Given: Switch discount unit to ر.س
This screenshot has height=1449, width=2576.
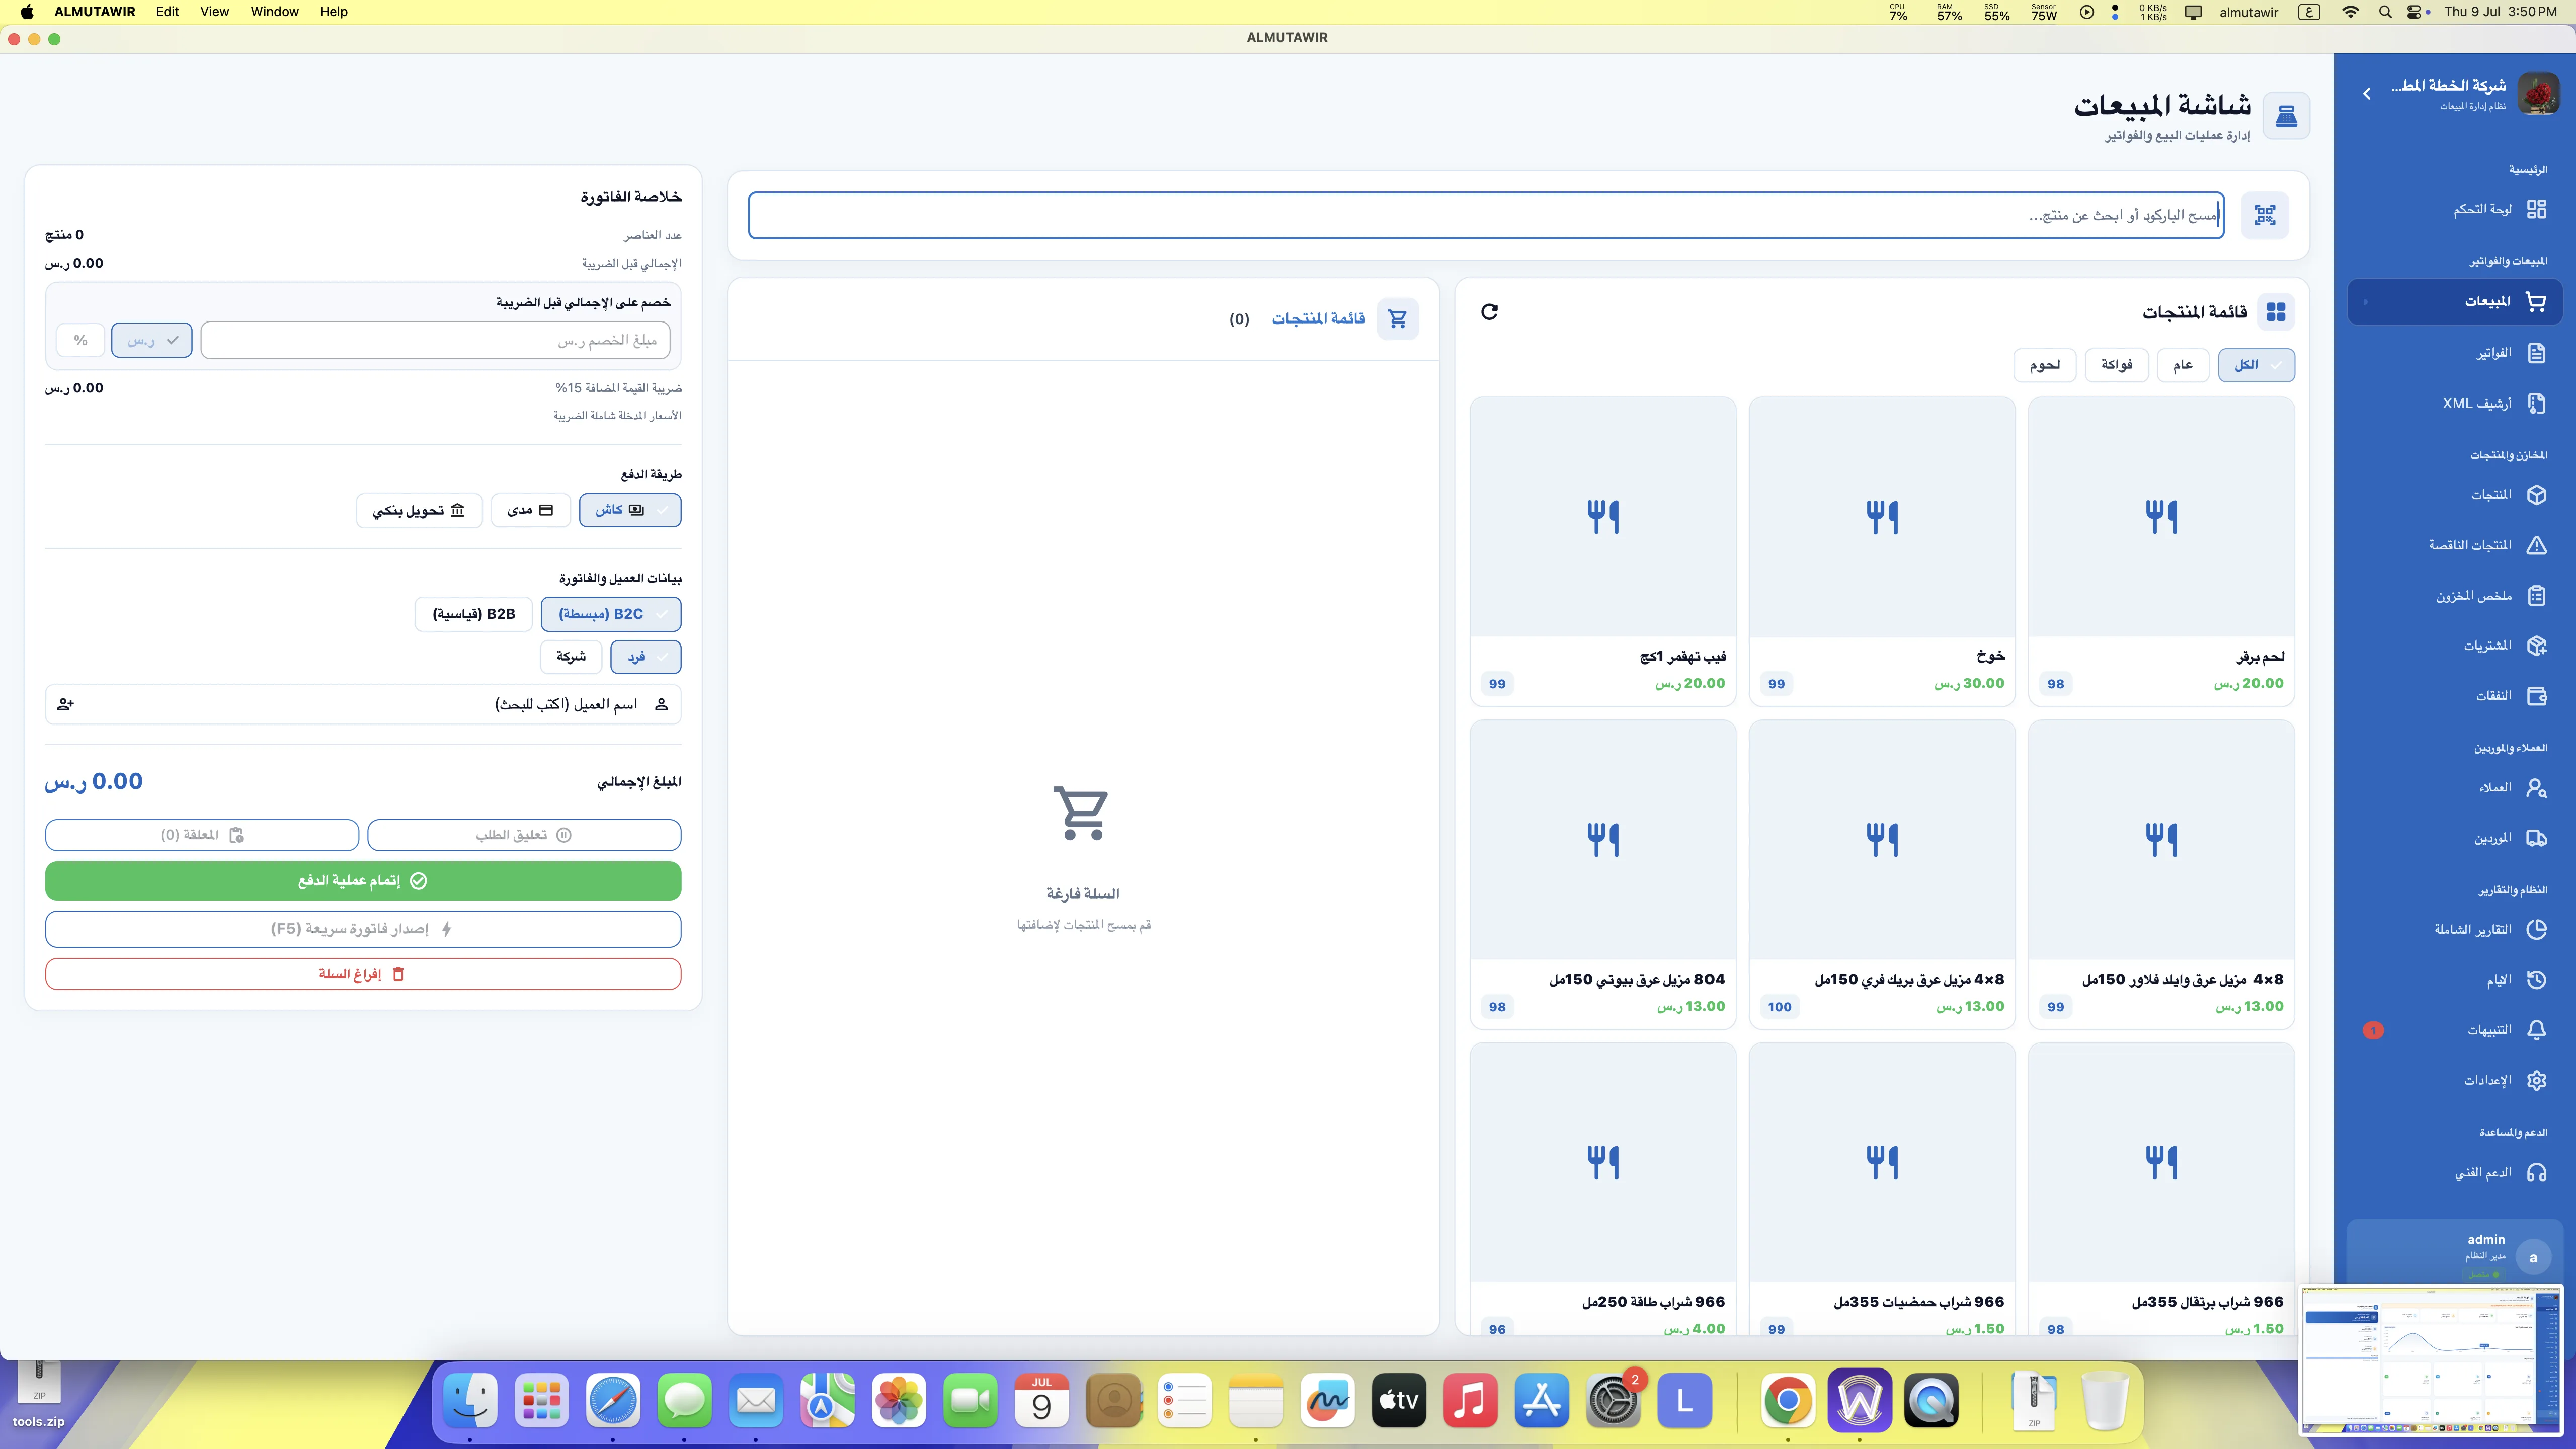Looking at the screenshot, I should point(152,340).
